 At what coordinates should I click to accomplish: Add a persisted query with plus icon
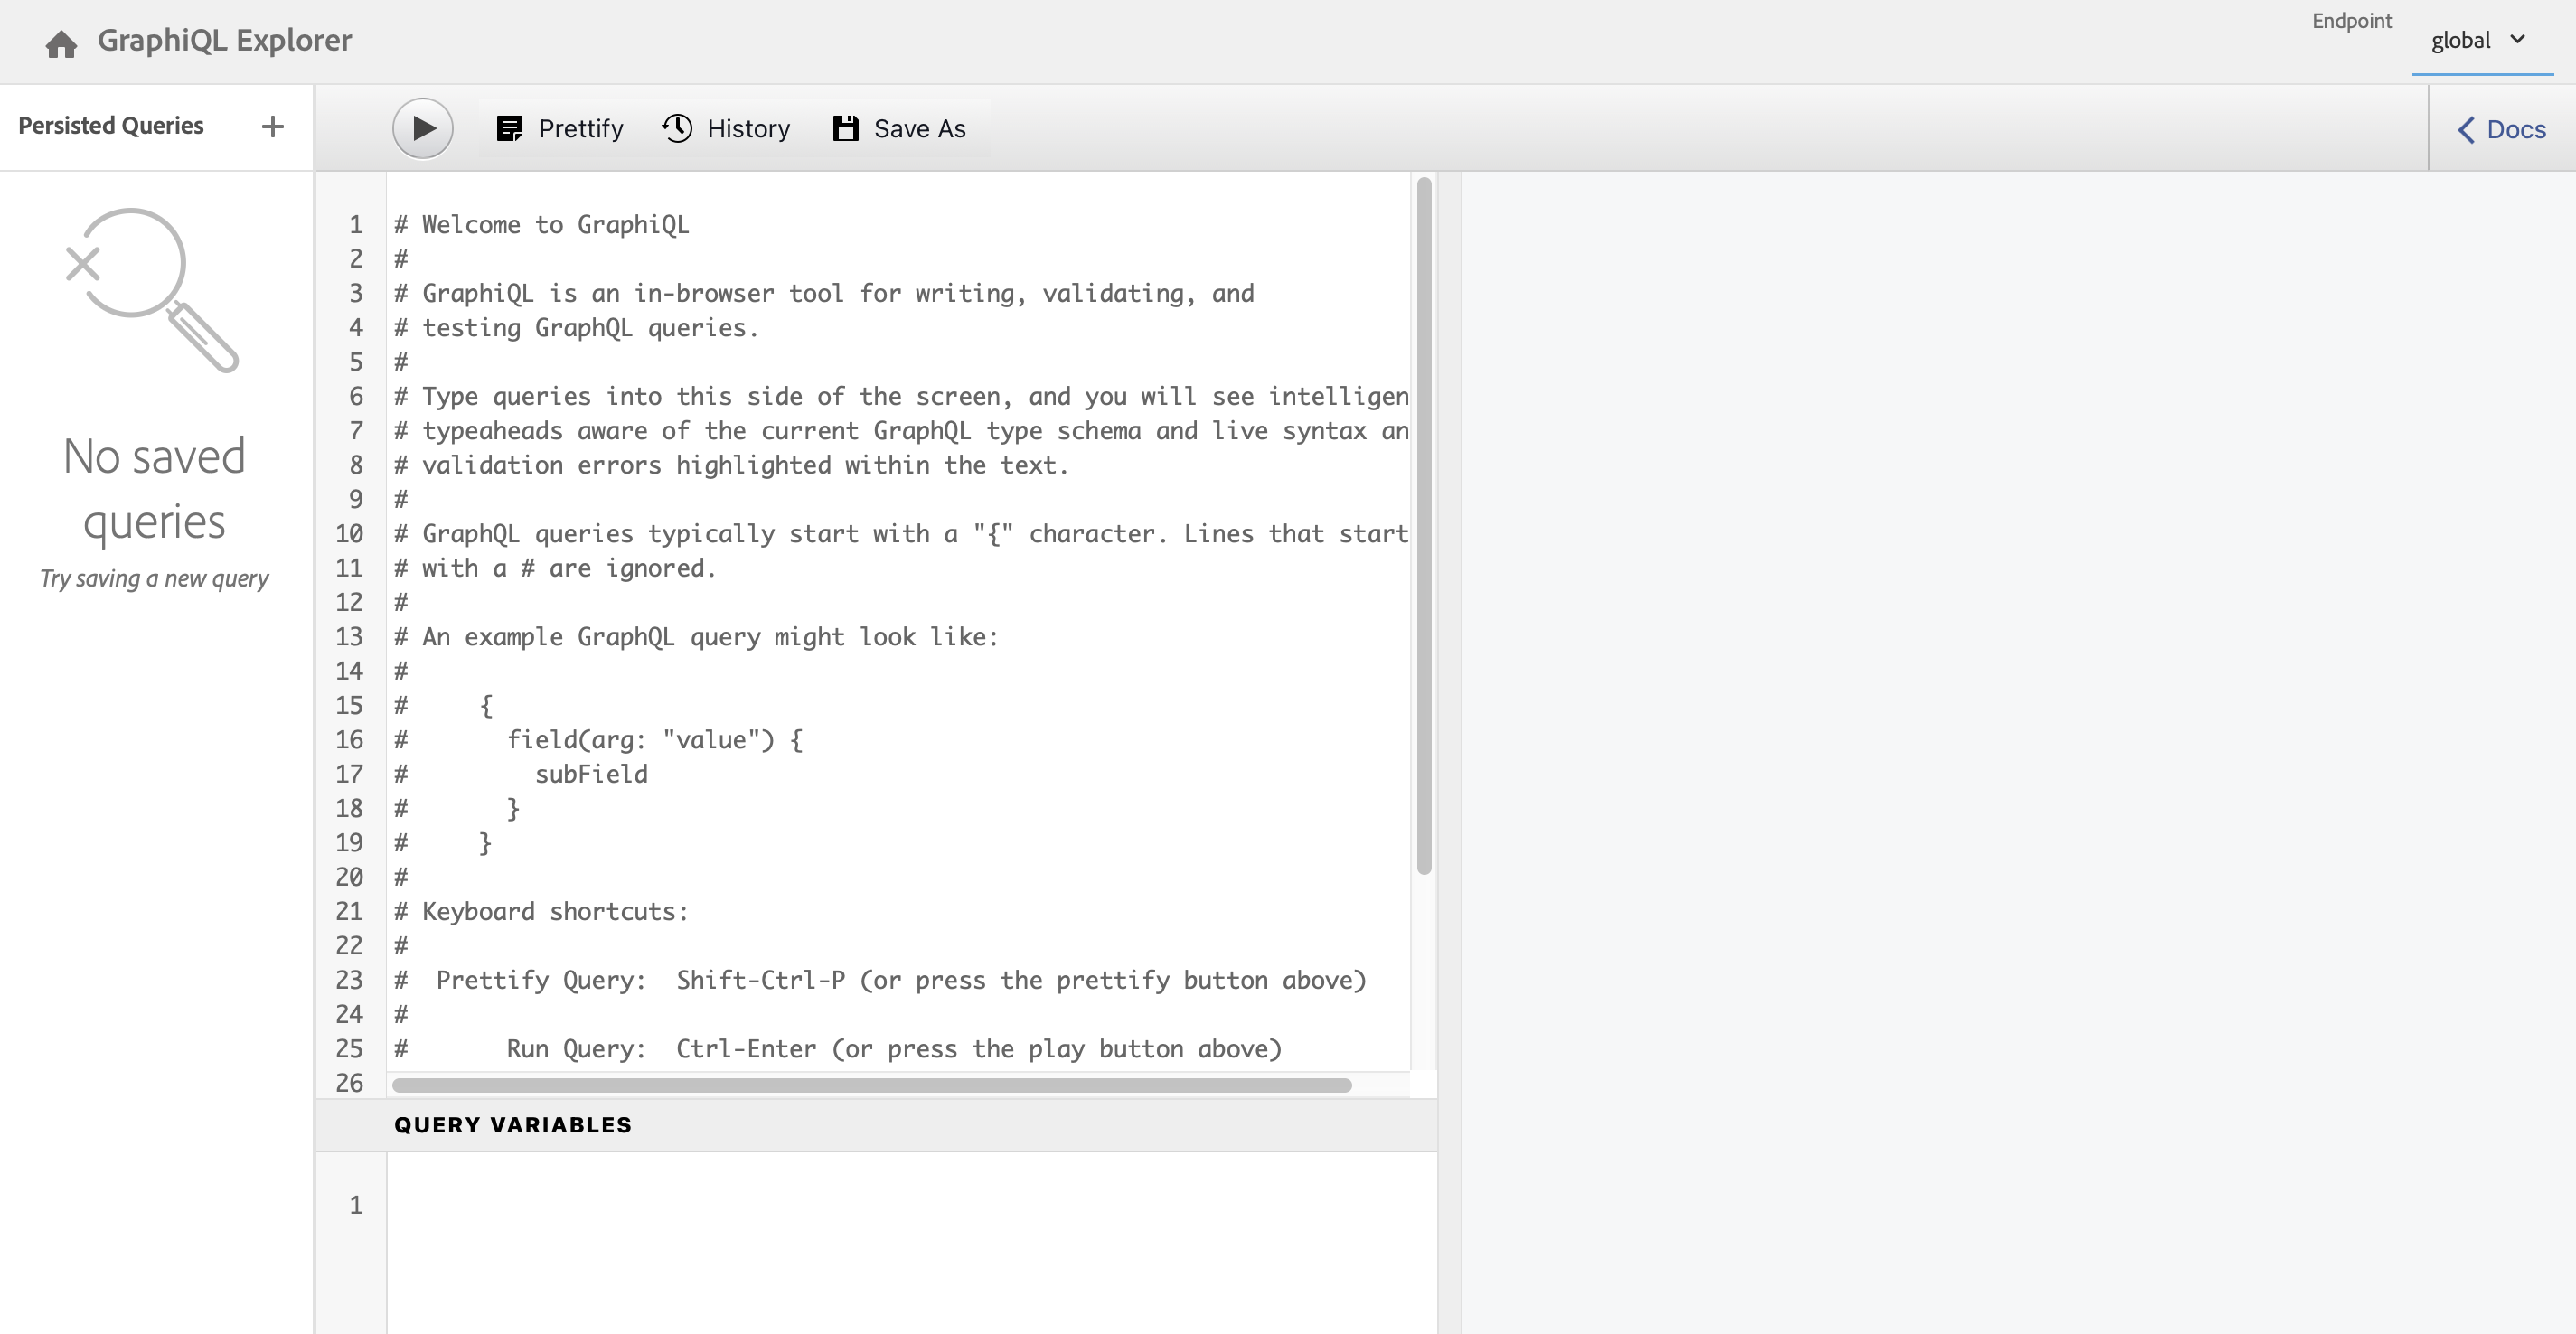[x=272, y=126]
